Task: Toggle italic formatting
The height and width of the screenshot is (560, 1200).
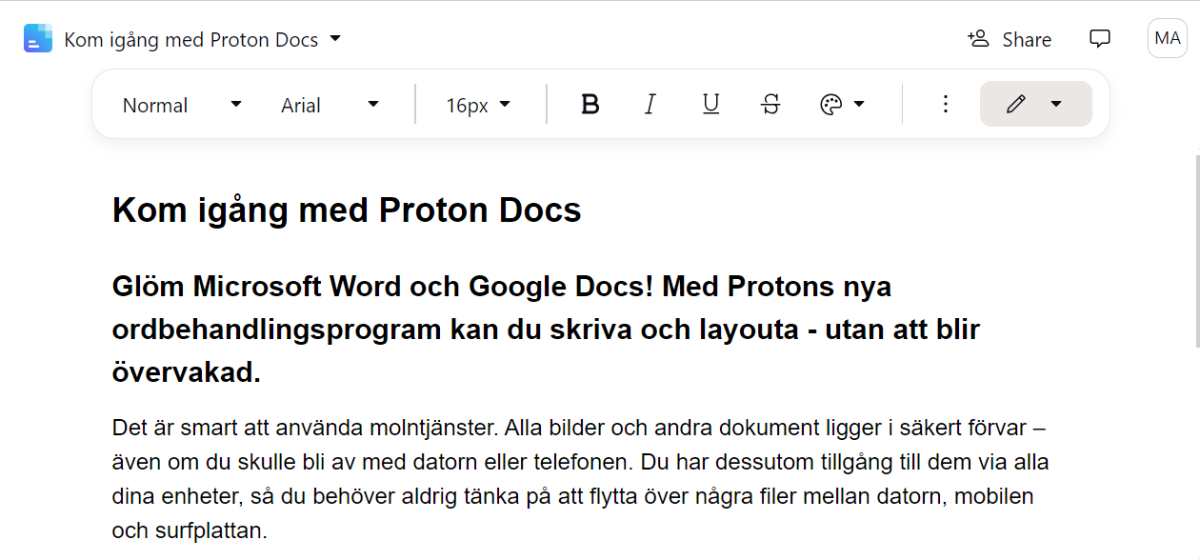Action: tap(650, 105)
